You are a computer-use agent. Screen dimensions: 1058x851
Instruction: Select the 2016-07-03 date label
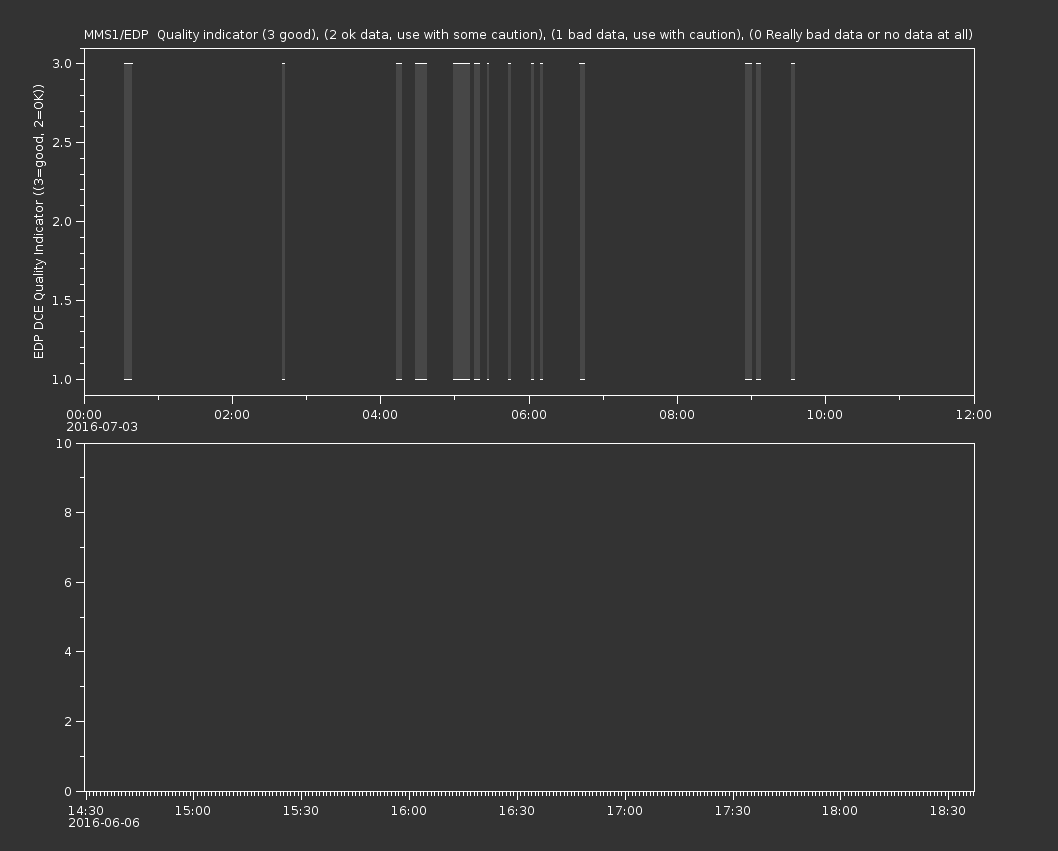coord(102,427)
